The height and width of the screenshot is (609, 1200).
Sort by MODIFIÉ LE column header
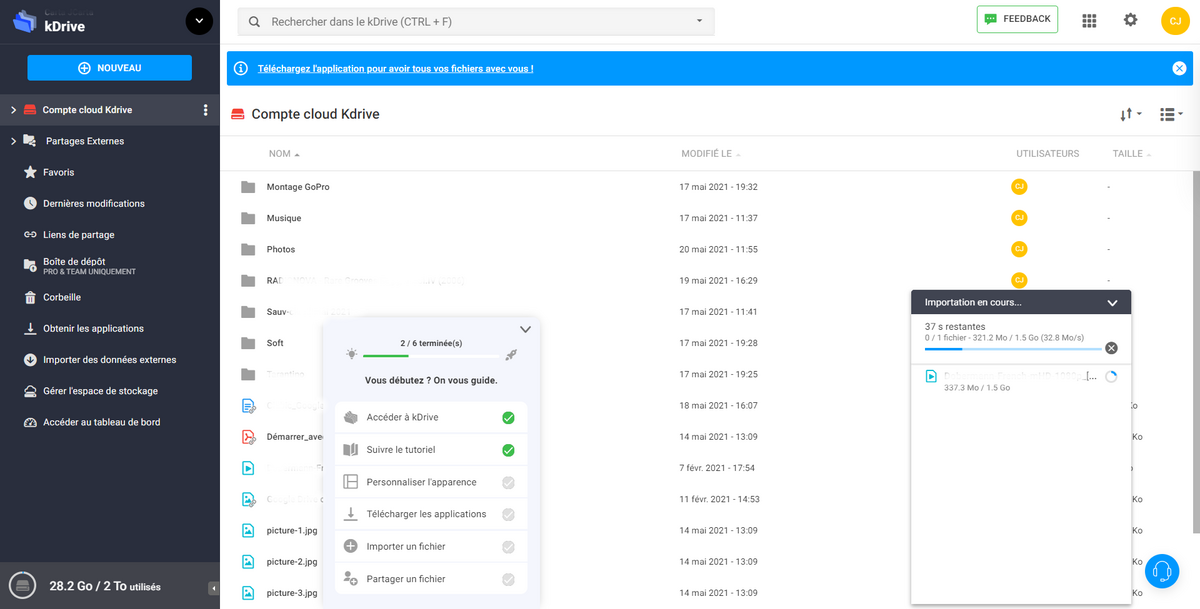click(x=712, y=154)
